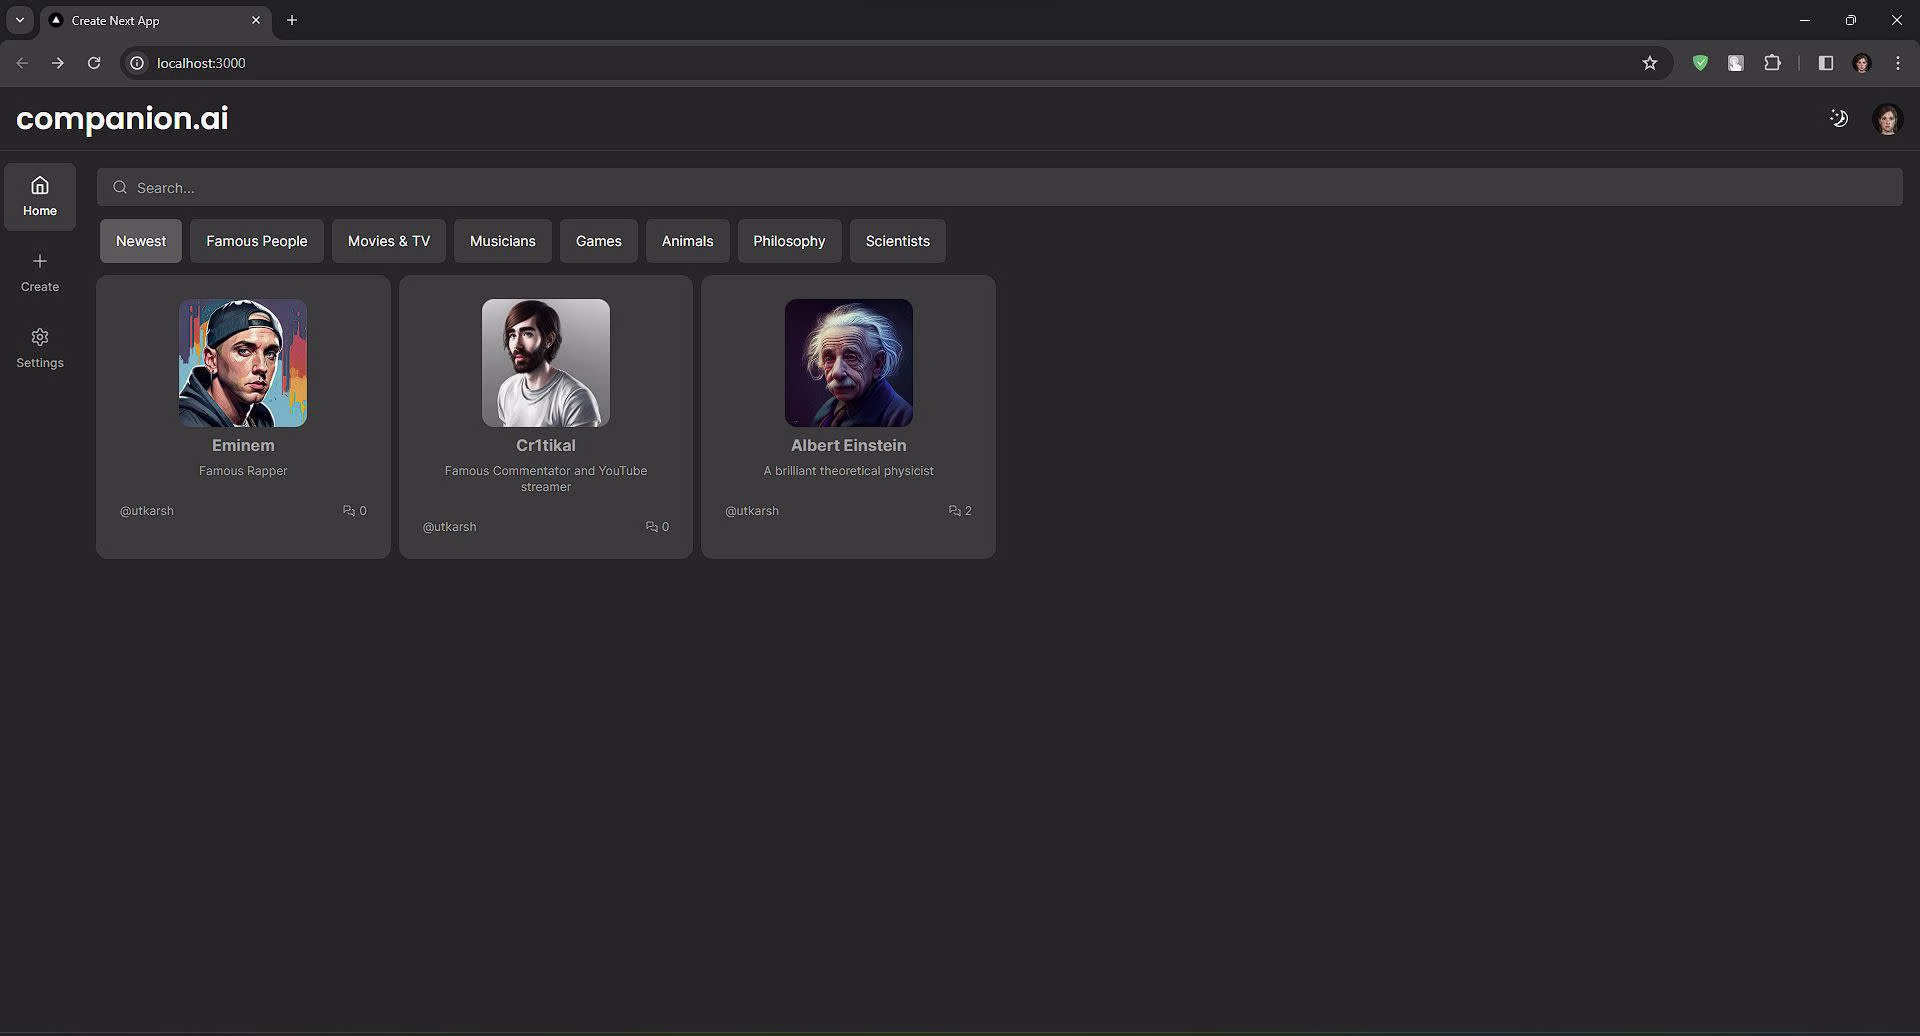The image size is (1920, 1036).
Task: Click the companion.ai logo
Action: tap(121, 118)
